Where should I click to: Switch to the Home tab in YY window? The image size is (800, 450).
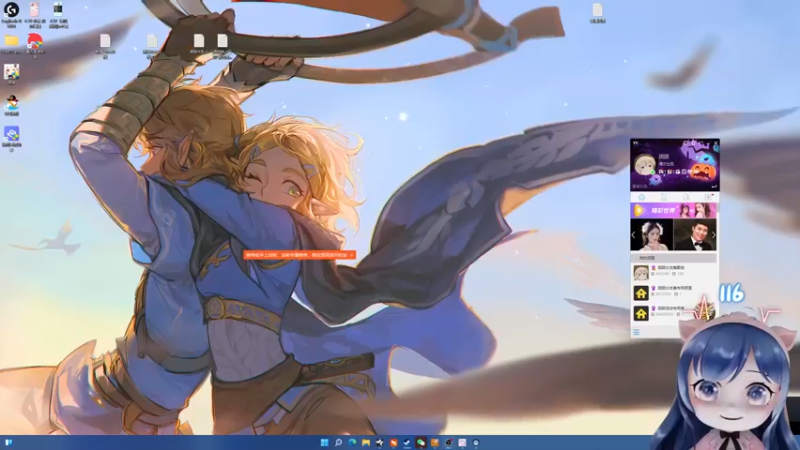tap(641, 197)
